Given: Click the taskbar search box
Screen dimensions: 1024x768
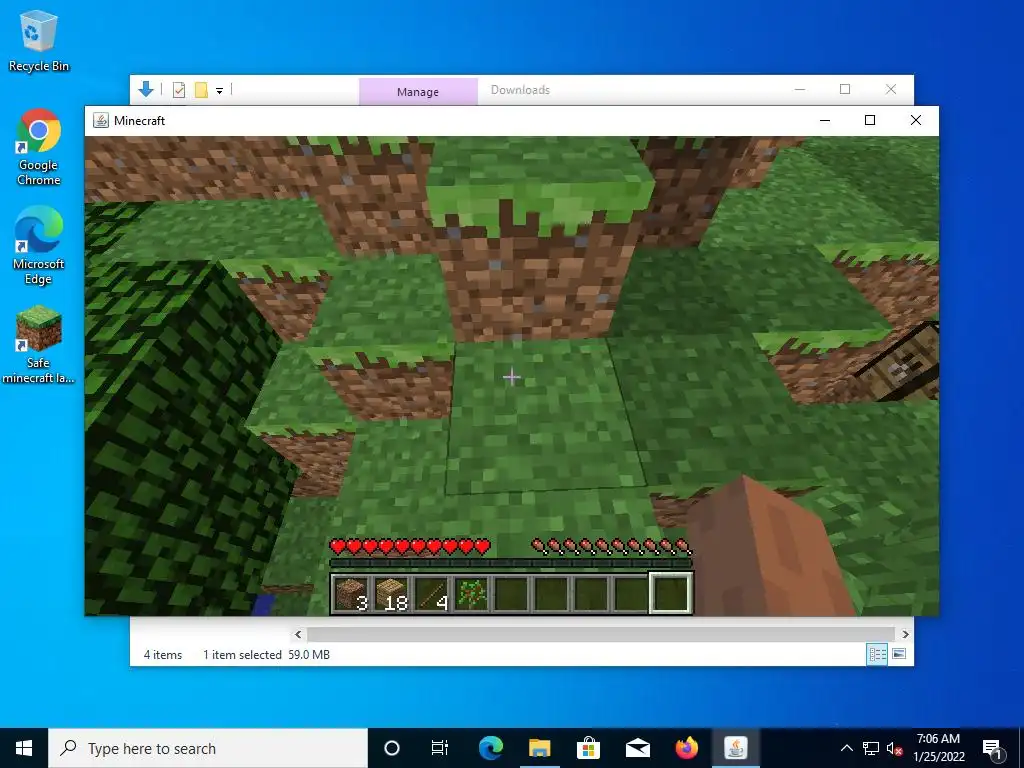Looking at the screenshot, I should (x=208, y=748).
